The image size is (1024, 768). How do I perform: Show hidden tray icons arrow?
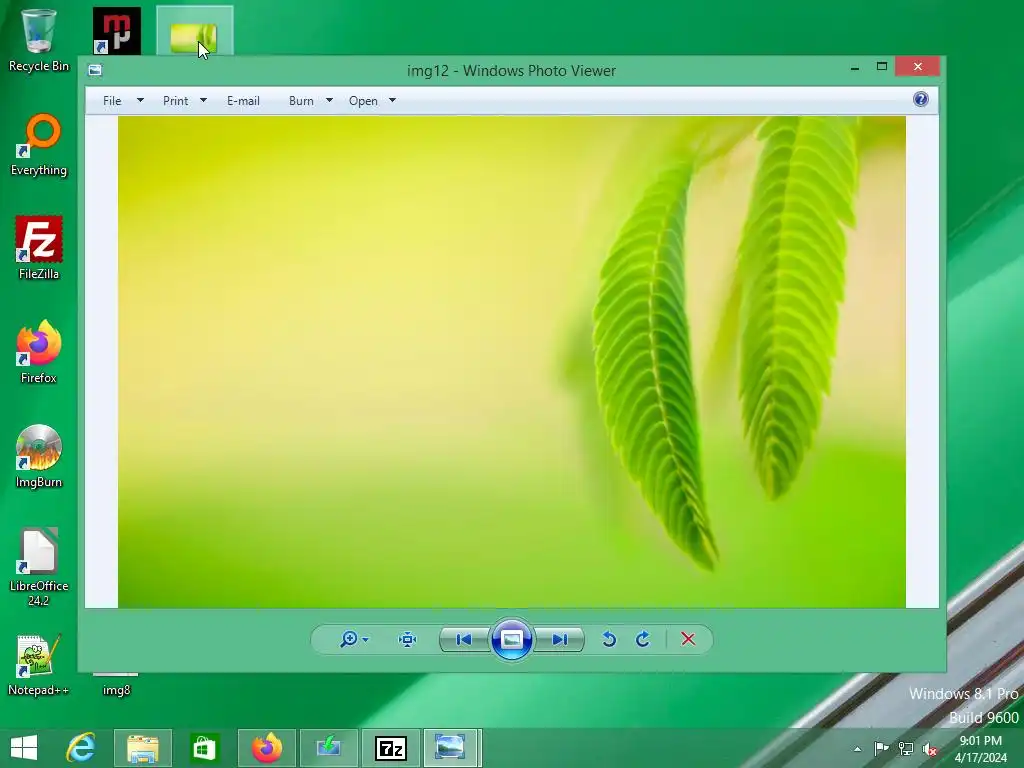point(857,749)
